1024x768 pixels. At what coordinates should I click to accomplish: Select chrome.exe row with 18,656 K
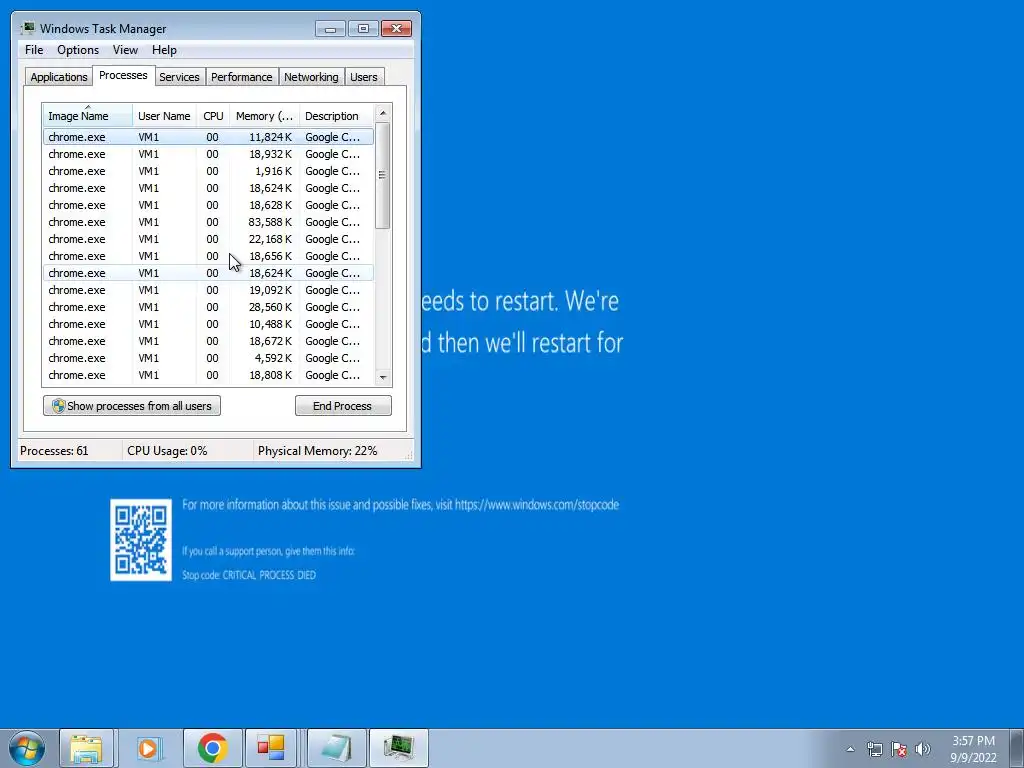click(208, 256)
